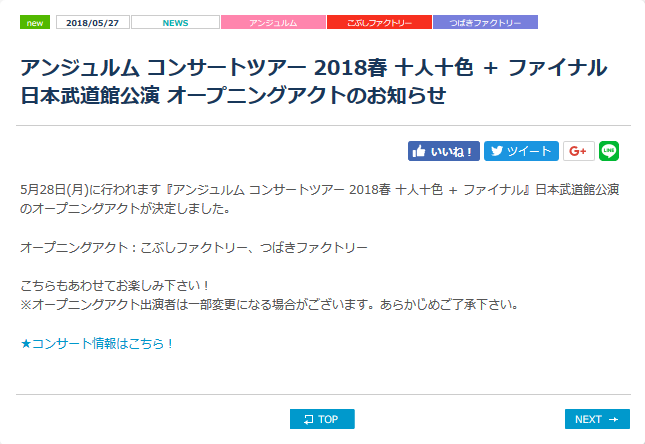
Task: Share via the Twitter ツイート button
Action: pyautogui.click(x=521, y=151)
